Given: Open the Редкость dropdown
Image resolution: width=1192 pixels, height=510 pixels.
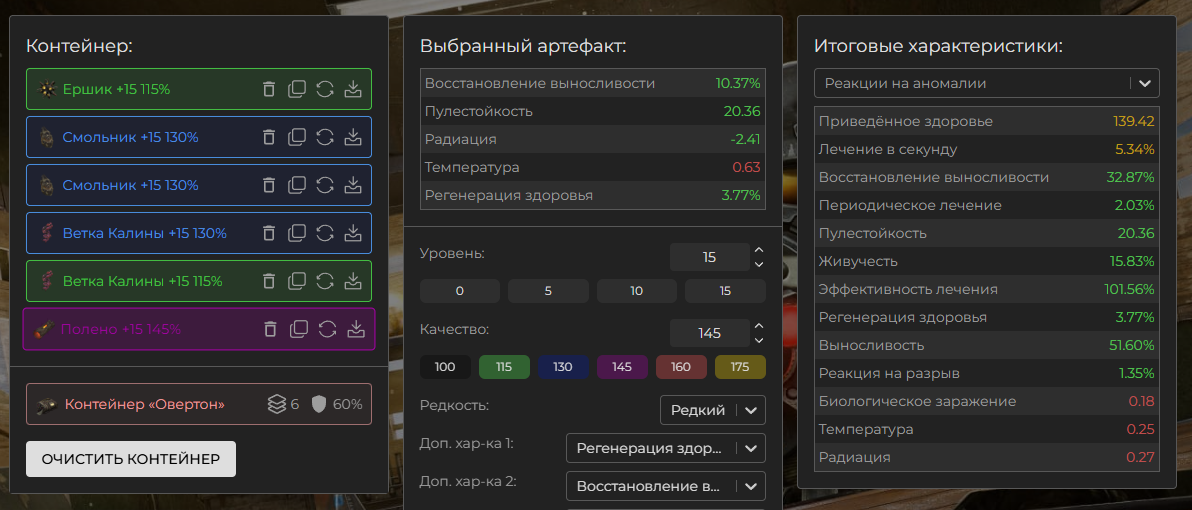Looking at the screenshot, I should tap(712, 410).
